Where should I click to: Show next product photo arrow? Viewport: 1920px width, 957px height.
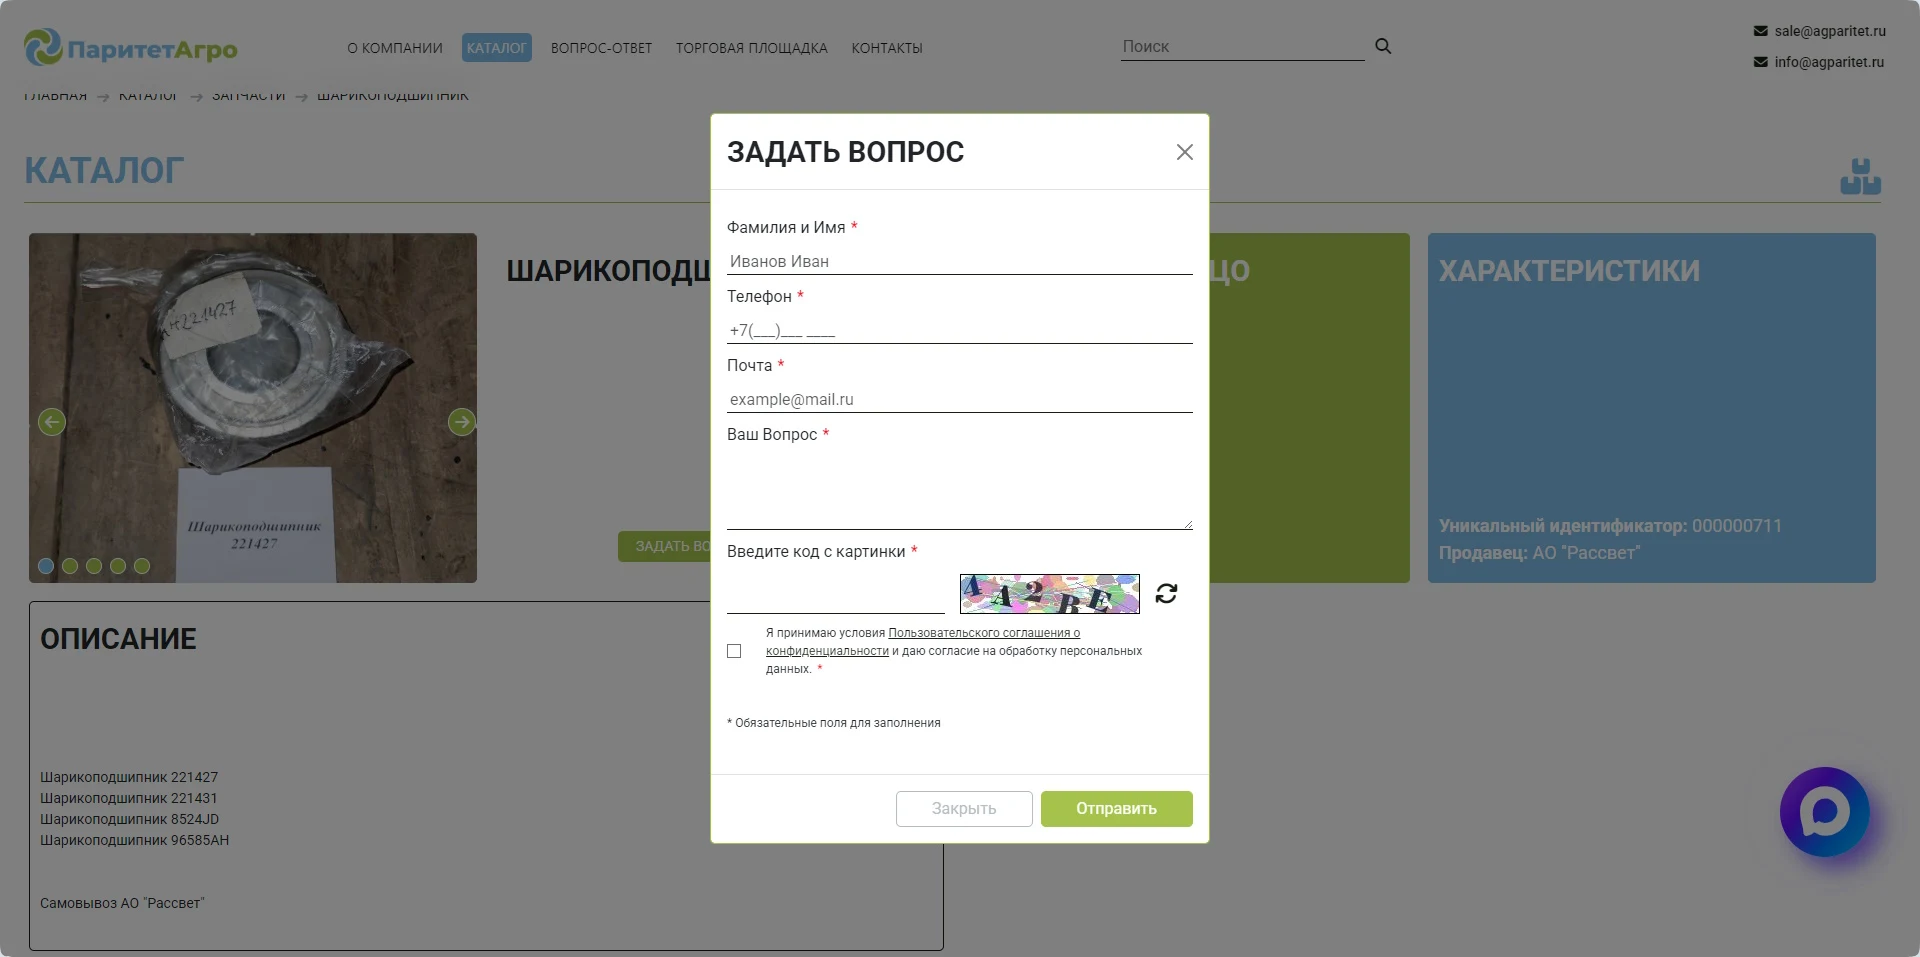point(461,422)
